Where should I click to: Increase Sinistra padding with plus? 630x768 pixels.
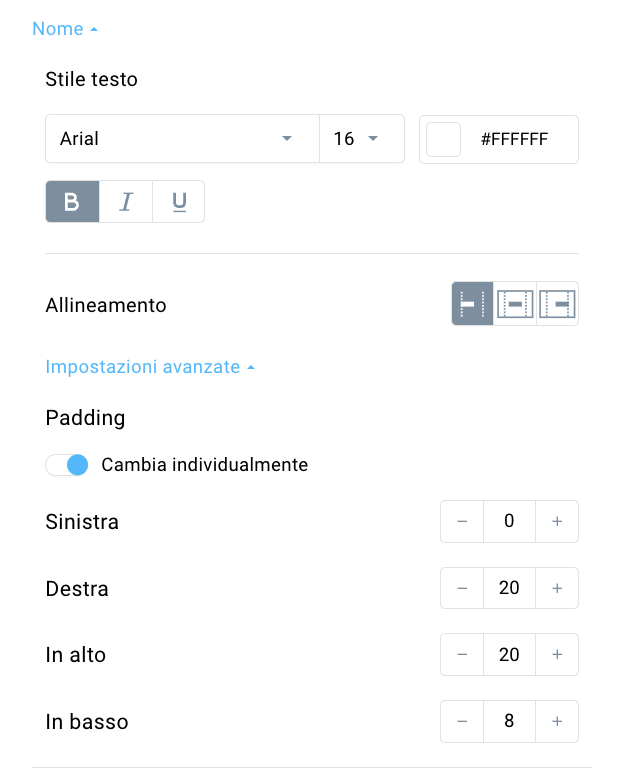(557, 521)
